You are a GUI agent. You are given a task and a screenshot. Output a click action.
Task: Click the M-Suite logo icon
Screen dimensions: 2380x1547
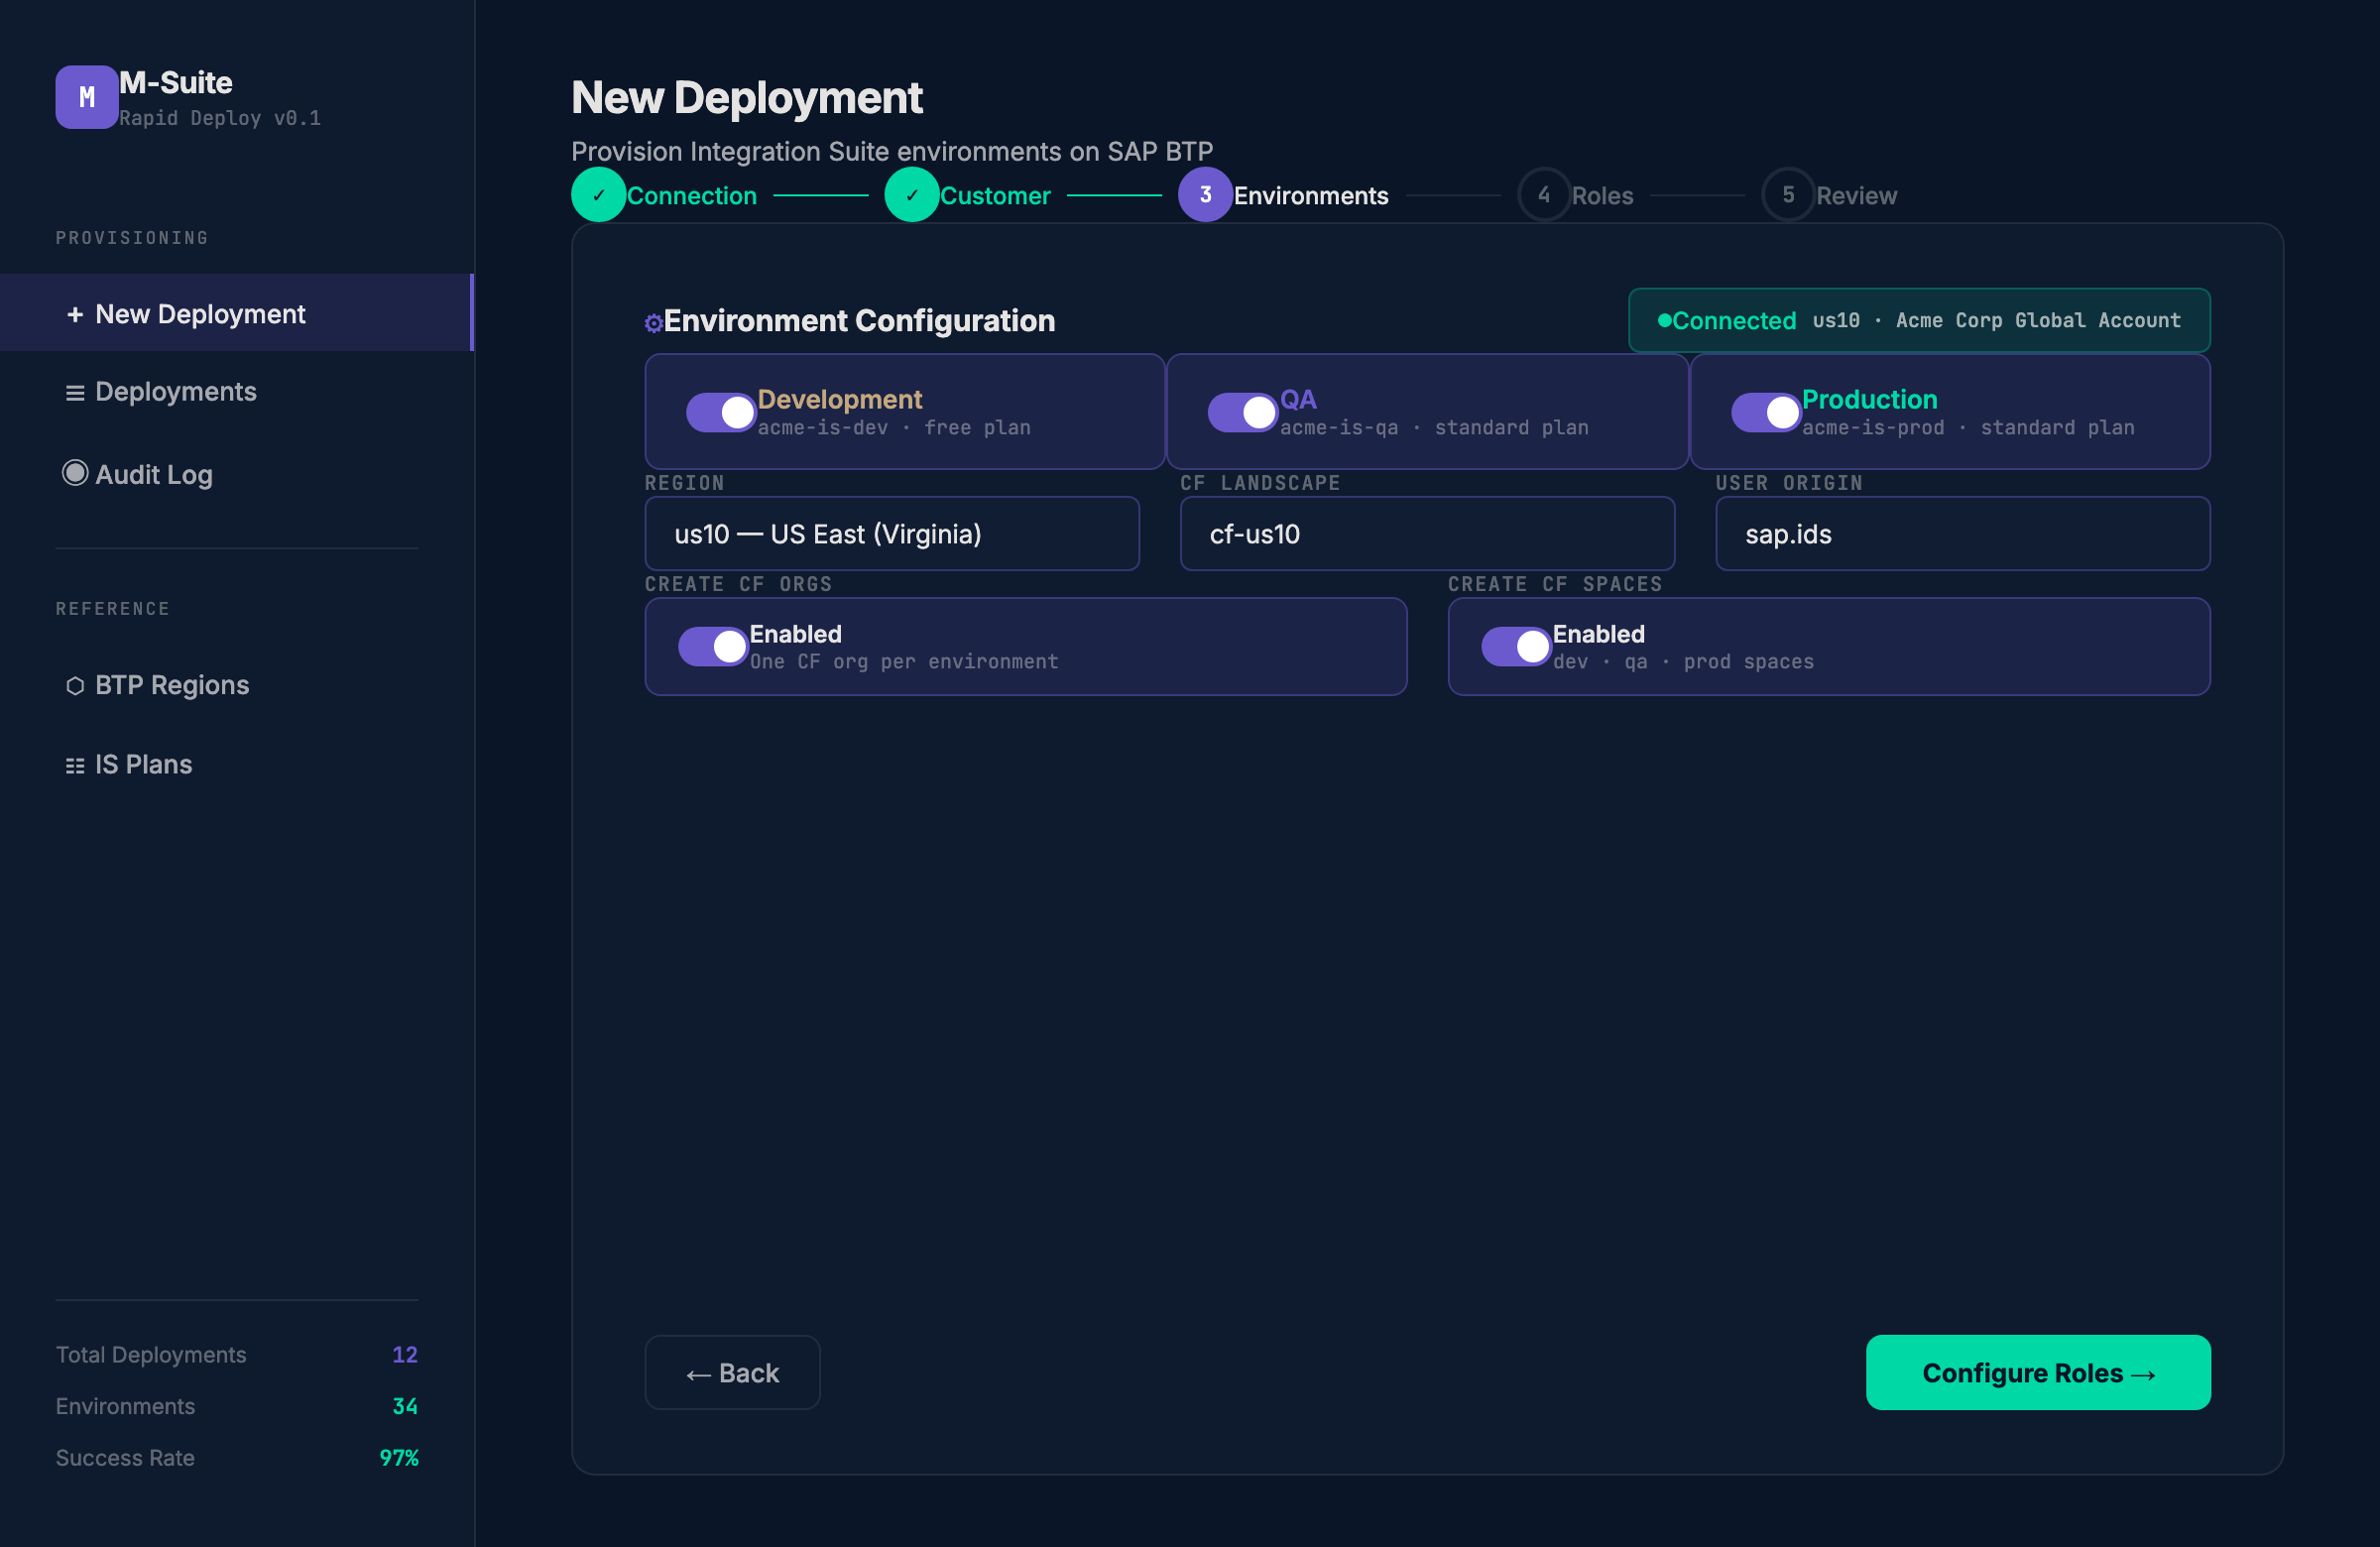point(86,97)
